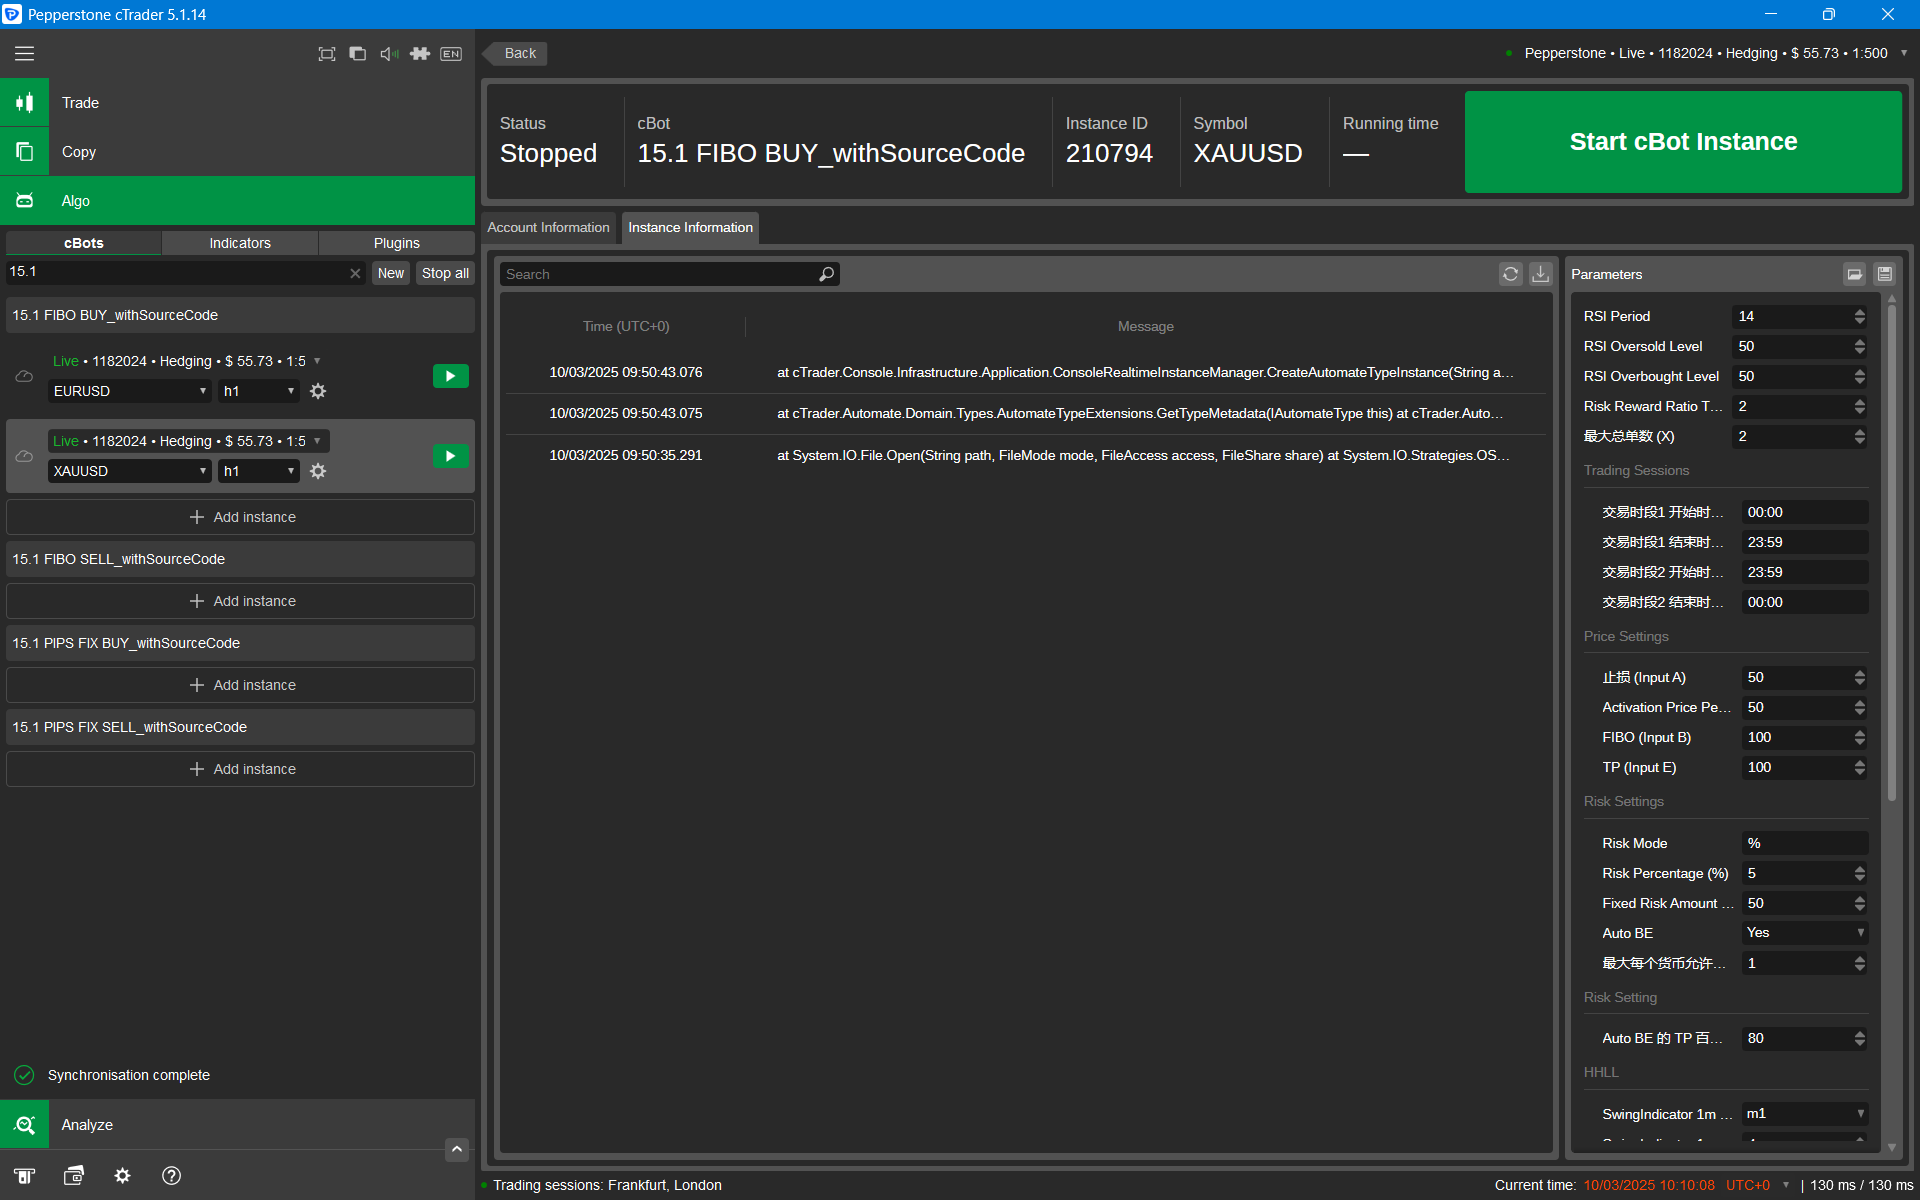The height and width of the screenshot is (1200, 1920).
Task: Open the hamburger main menu
Action: [x=24, y=54]
